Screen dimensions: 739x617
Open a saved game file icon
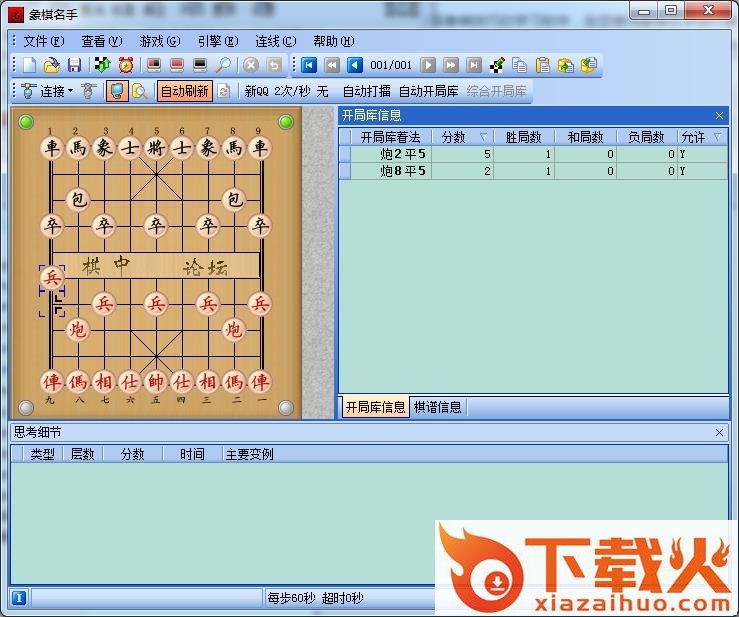[51, 65]
